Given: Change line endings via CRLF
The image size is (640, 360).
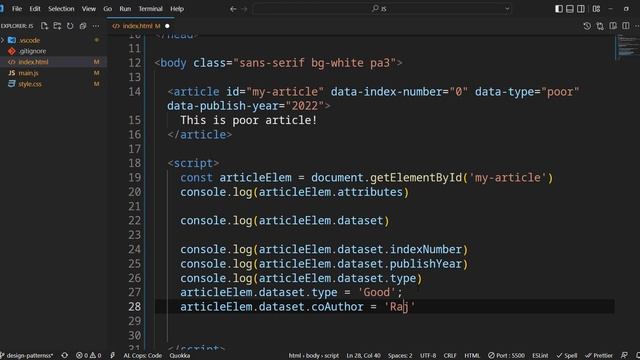Looking at the screenshot, I should point(450,356).
